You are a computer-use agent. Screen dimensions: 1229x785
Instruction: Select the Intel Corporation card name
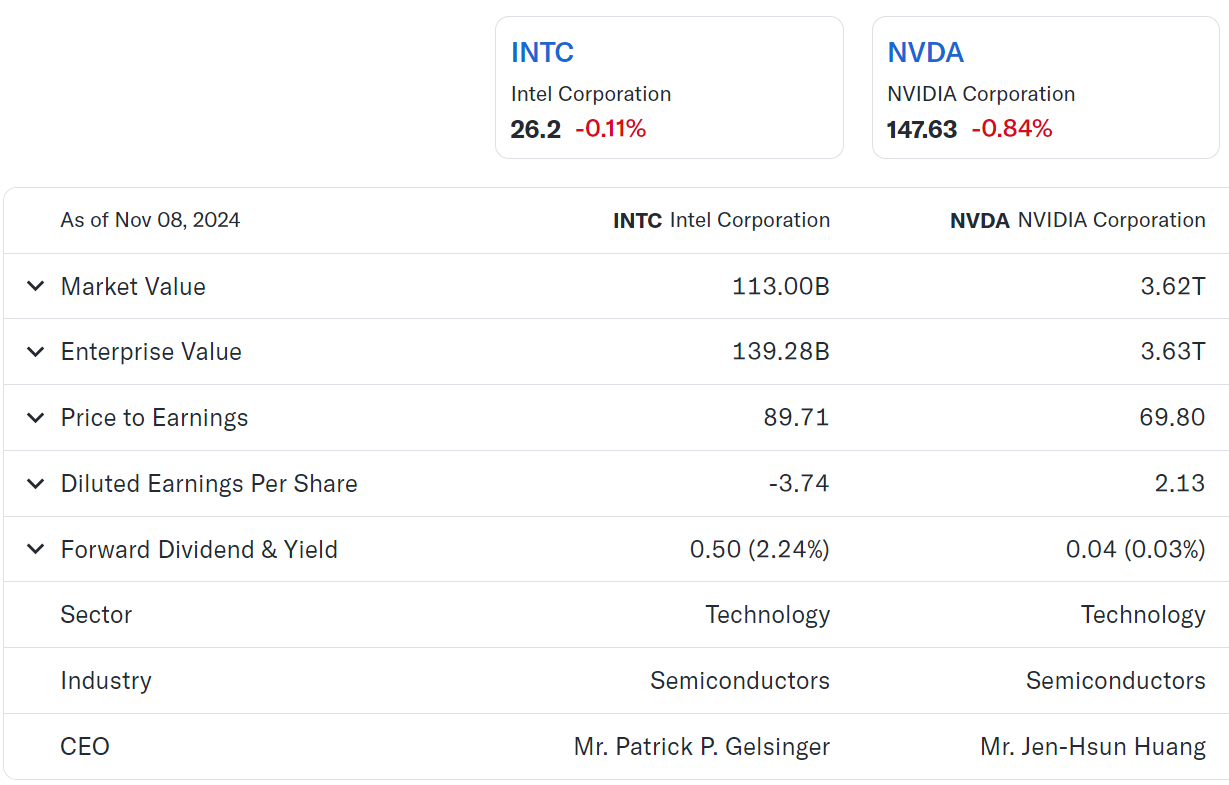coord(591,94)
